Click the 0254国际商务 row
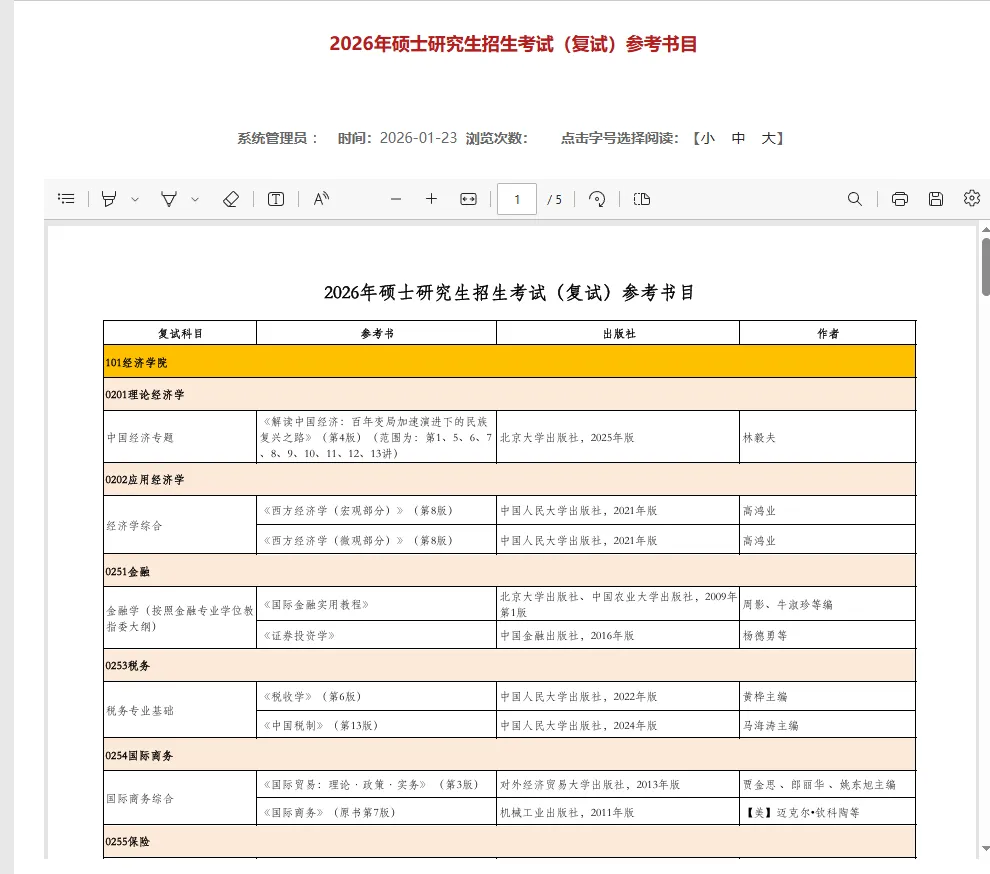Viewport: 990px width, 874px height. pyautogui.click(x=510, y=755)
